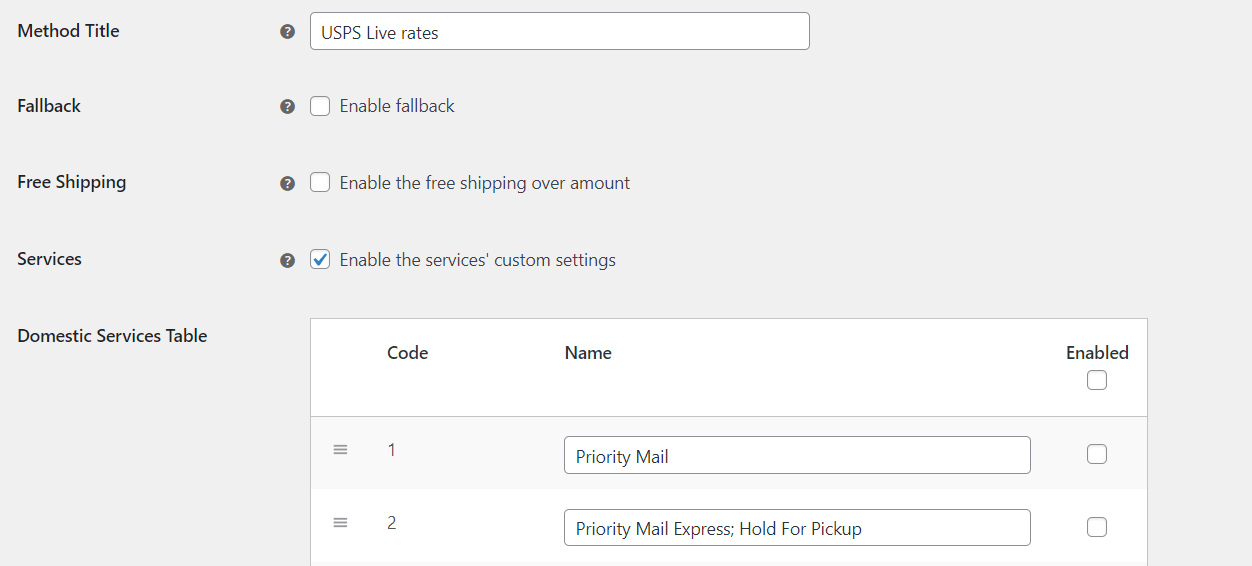This screenshot has width=1252, height=566.
Task: Enable the Priority Mail service checkbox
Action: click(x=1097, y=454)
